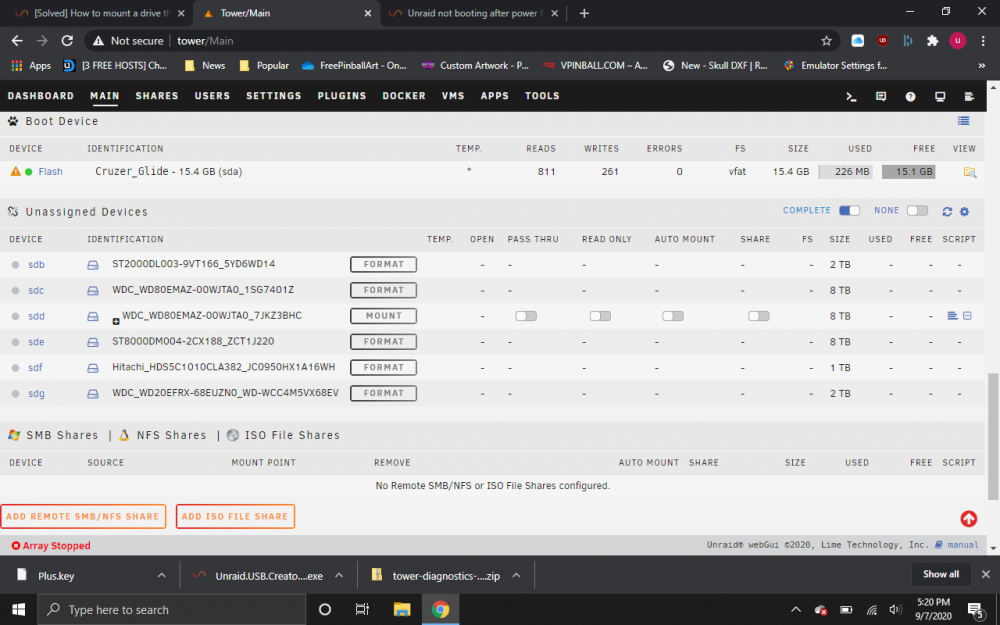This screenshot has height=625, width=1000.
Task: Open the SETTINGS menu
Action: coord(274,96)
